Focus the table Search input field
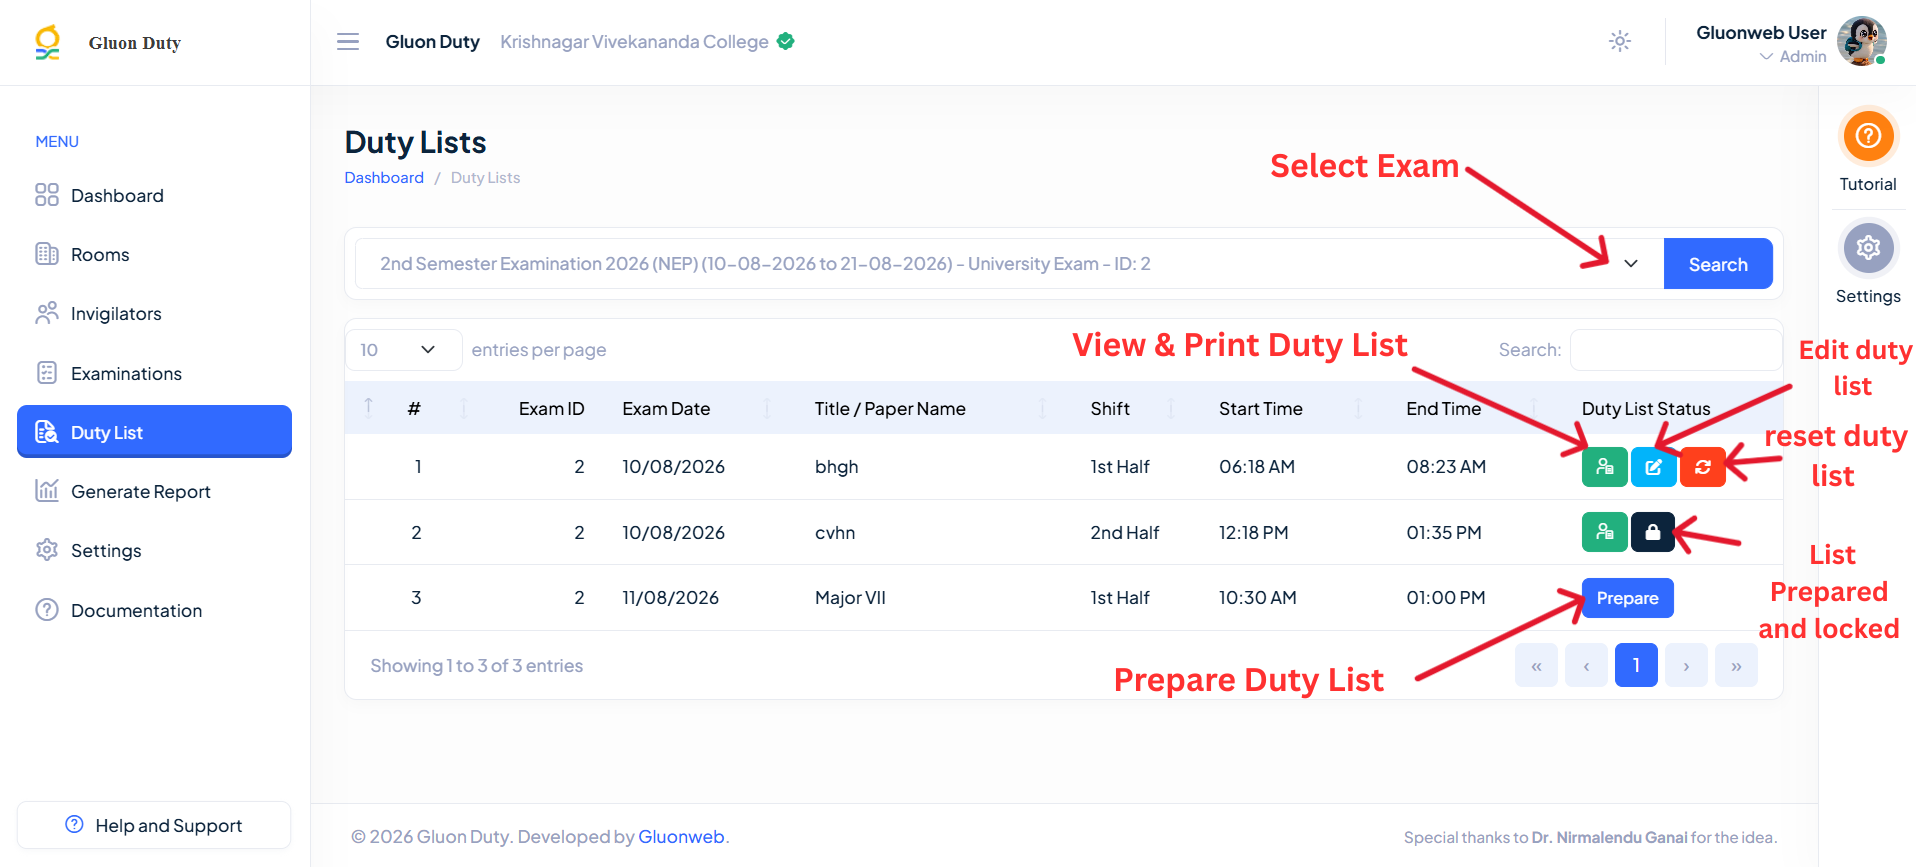 pyautogui.click(x=1676, y=350)
